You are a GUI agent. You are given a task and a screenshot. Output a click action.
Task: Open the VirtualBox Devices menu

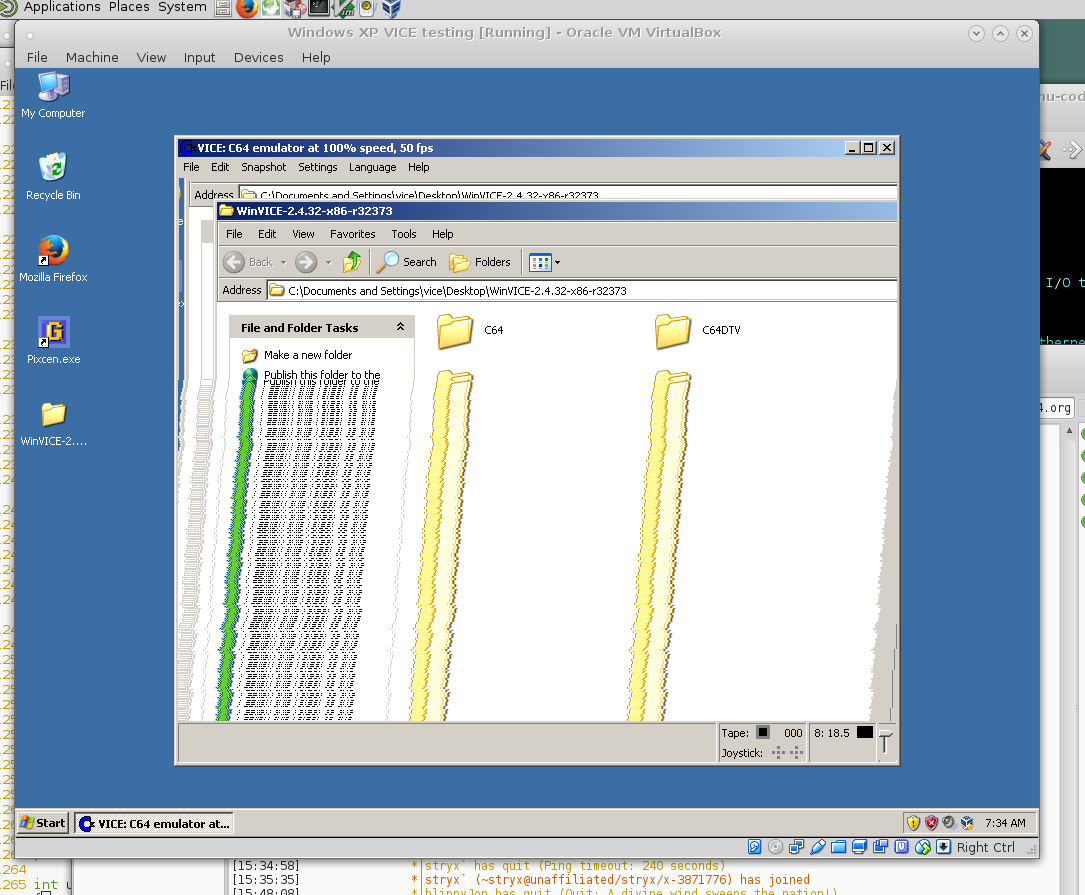tap(258, 57)
